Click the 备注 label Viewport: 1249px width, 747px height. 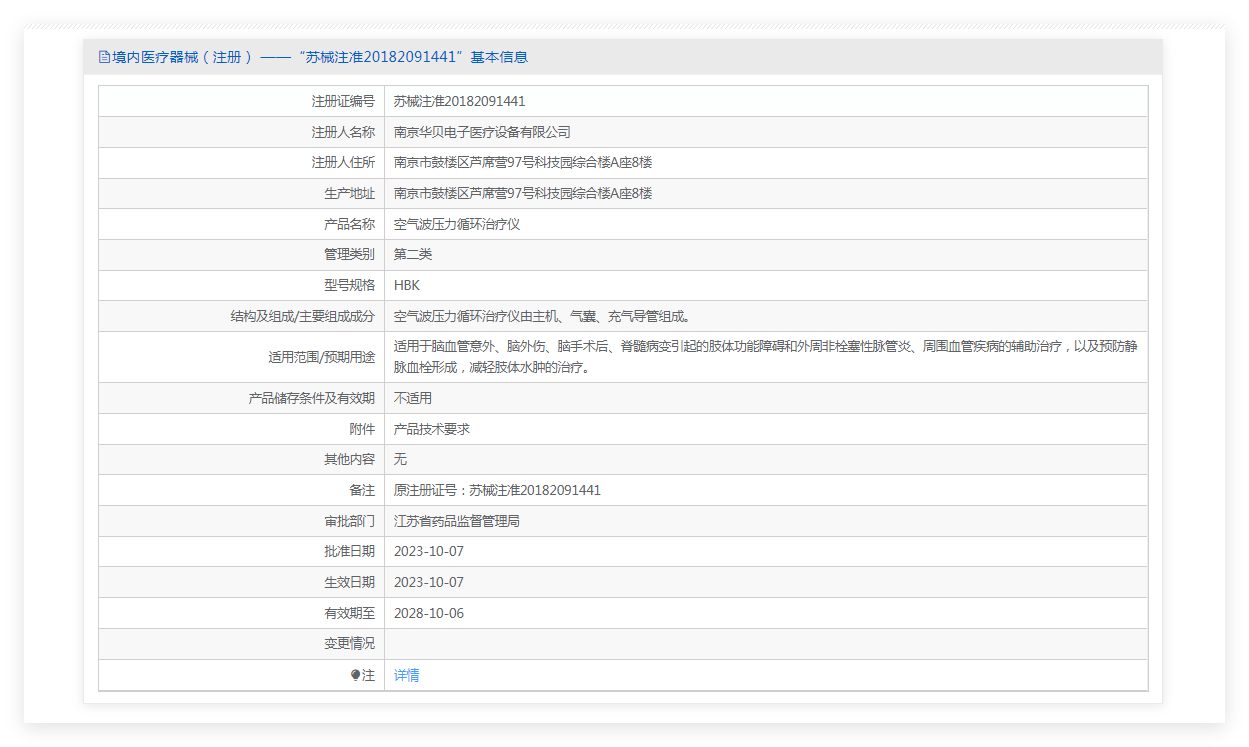click(x=363, y=490)
